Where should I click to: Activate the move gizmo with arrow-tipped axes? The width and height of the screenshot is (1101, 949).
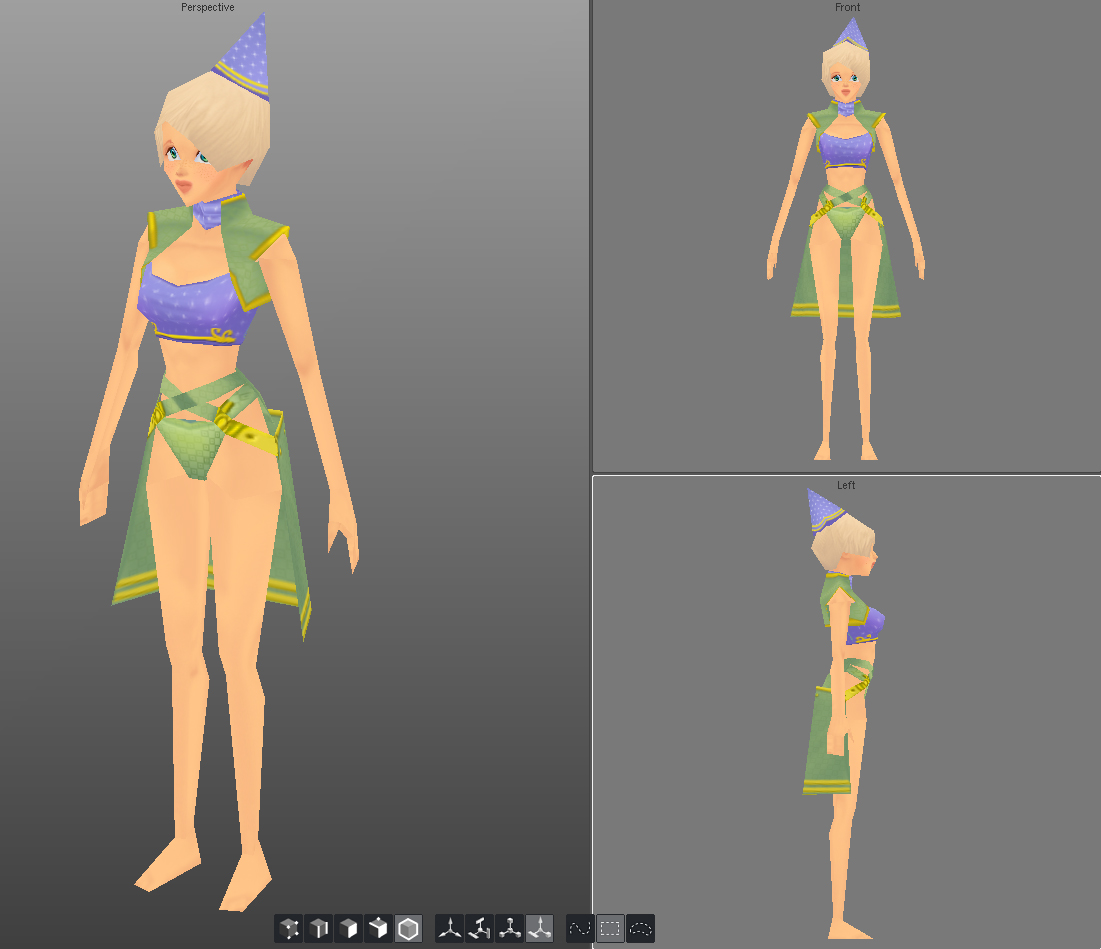pyautogui.click(x=450, y=929)
